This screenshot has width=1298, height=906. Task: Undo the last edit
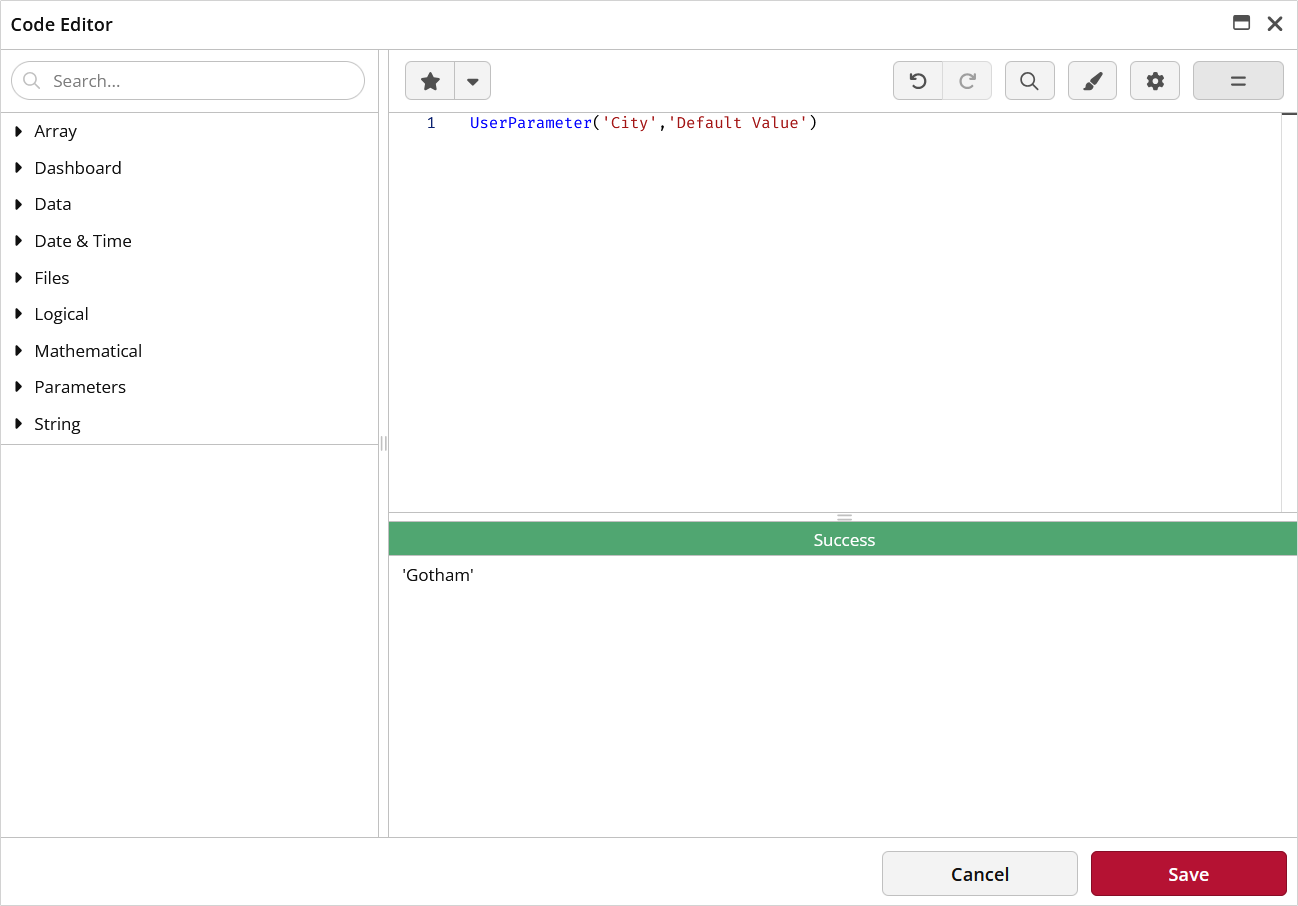(x=918, y=81)
